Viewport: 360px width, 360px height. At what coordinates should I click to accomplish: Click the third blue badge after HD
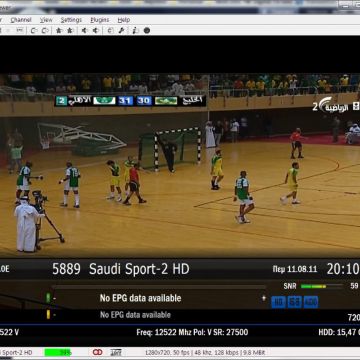point(311,302)
